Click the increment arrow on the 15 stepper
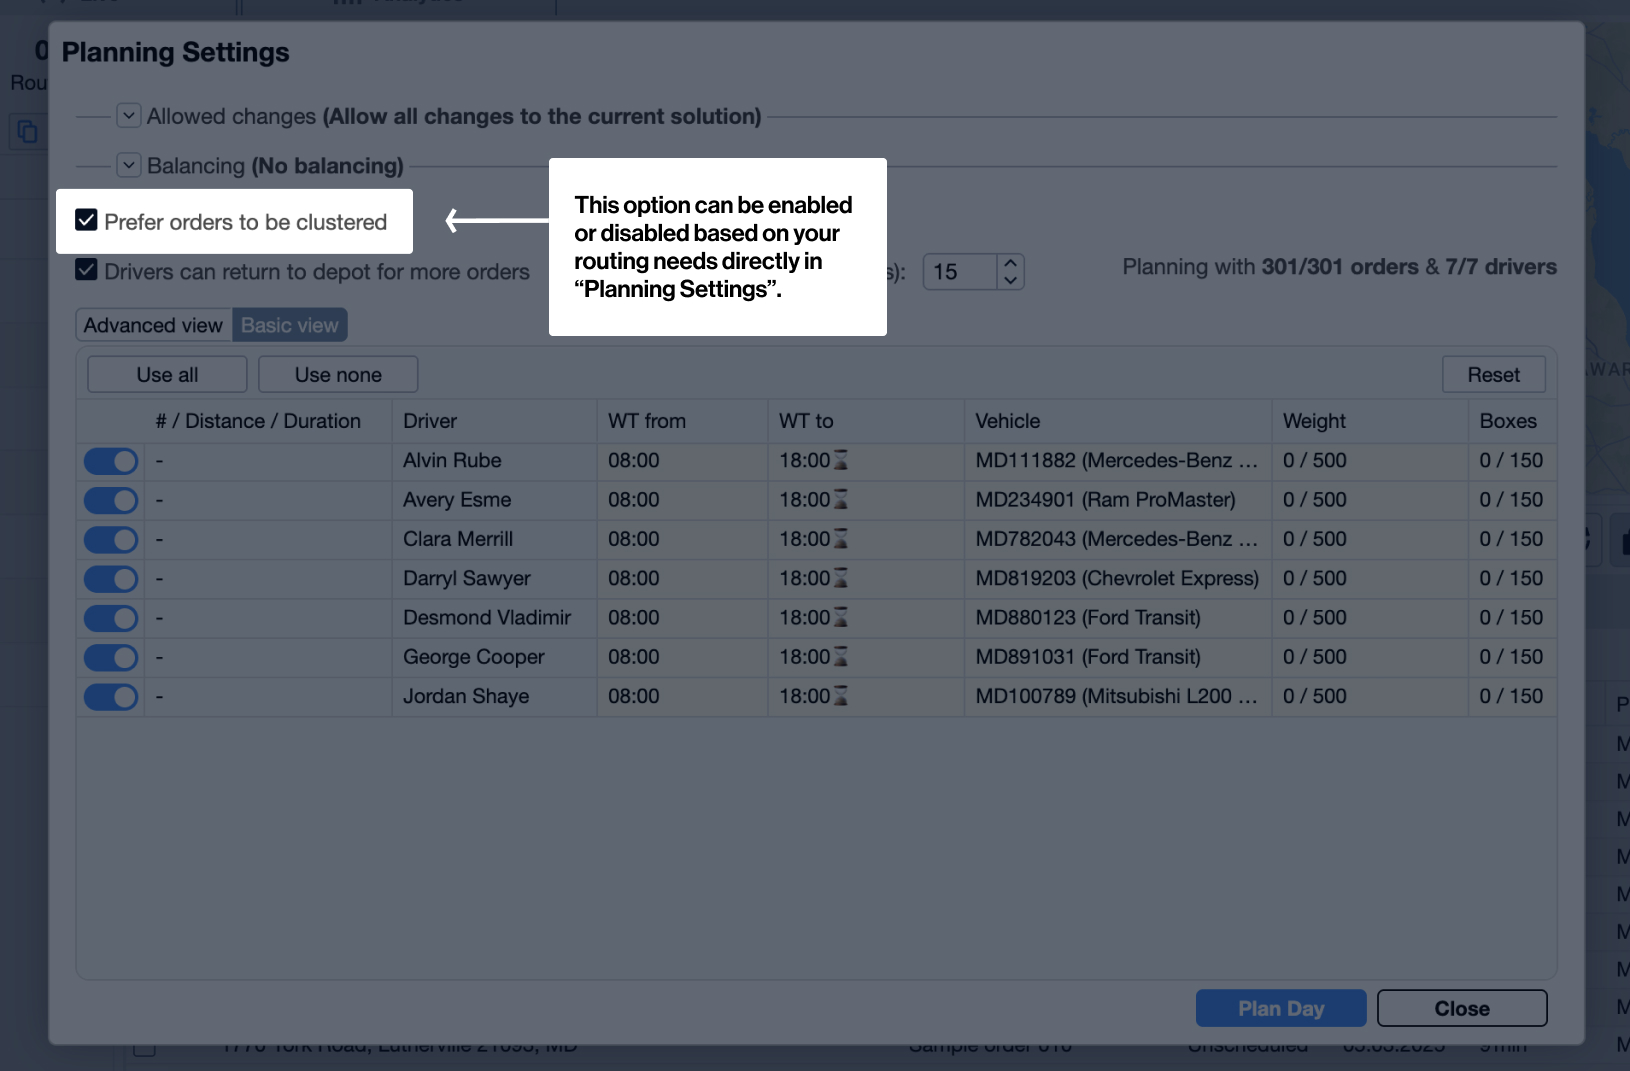 coord(1009,261)
